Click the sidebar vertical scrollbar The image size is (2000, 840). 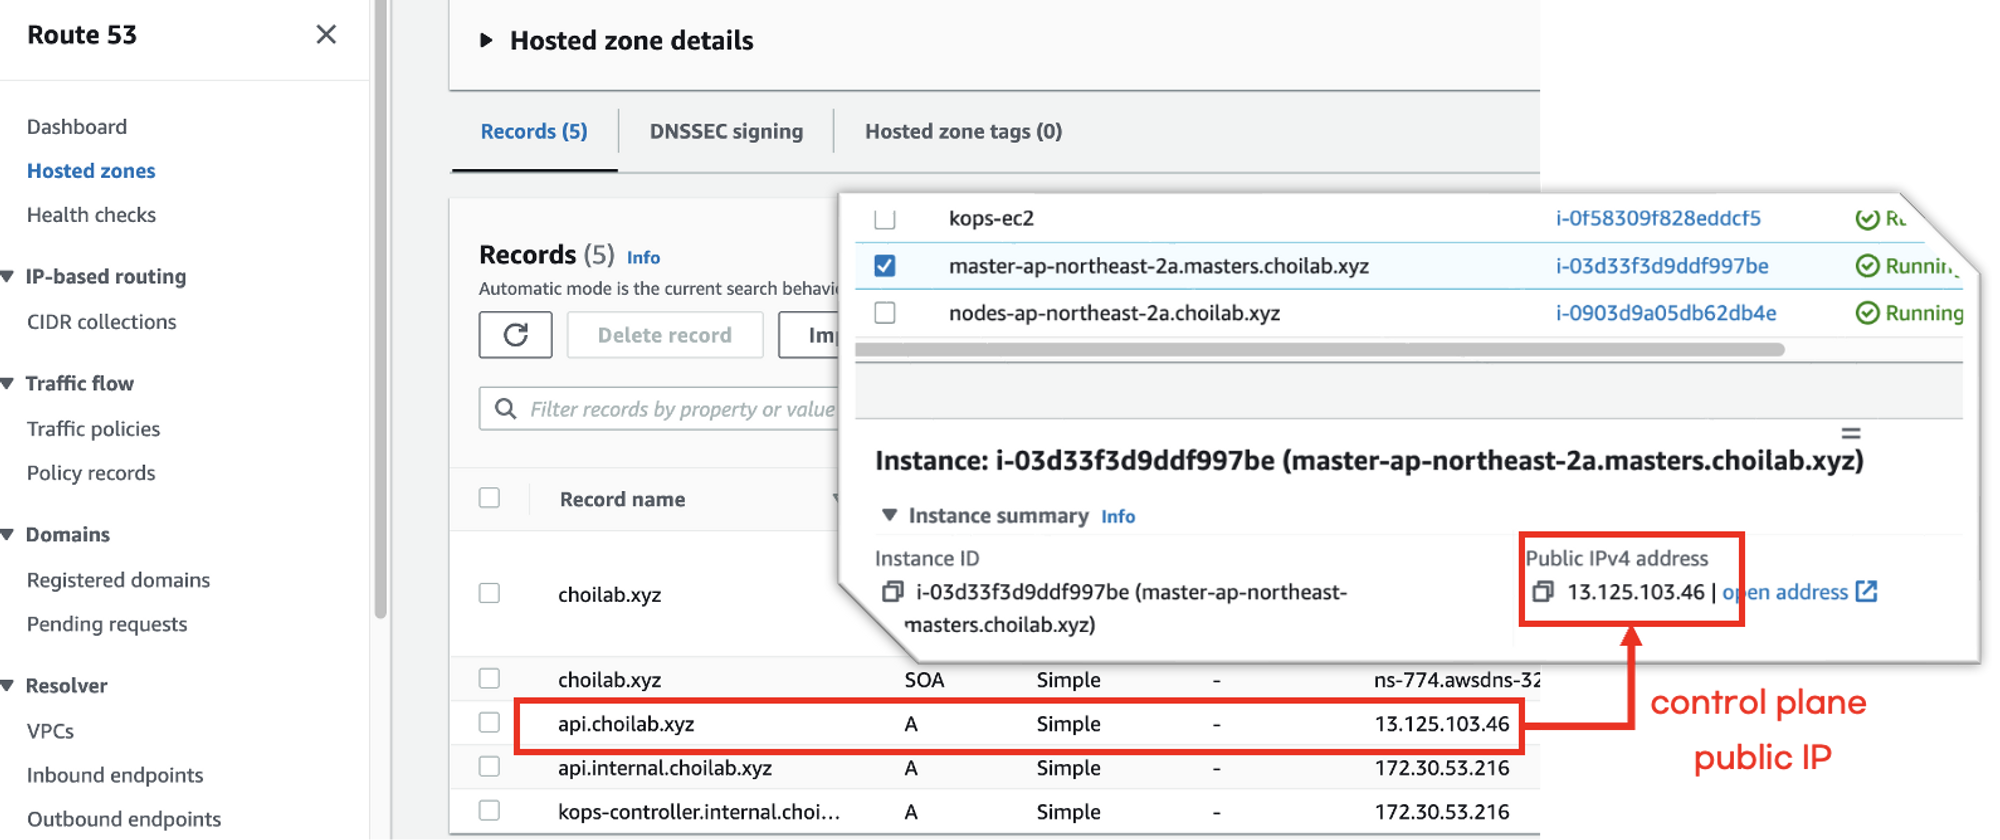[x=380, y=310]
